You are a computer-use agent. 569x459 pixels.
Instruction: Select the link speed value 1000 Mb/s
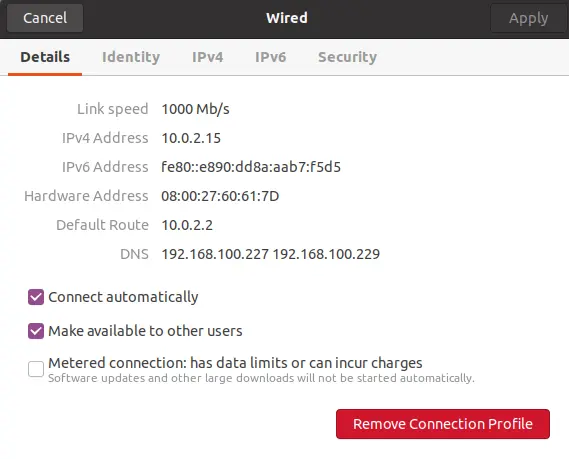click(195, 109)
